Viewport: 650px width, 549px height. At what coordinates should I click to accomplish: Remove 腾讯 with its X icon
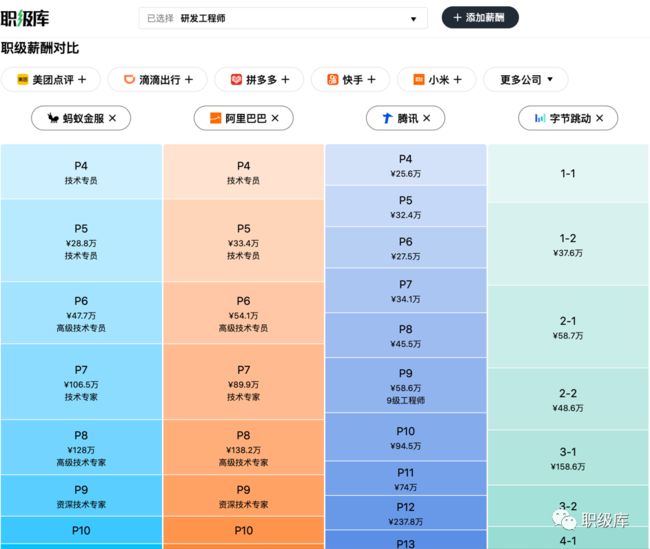click(x=427, y=118)
